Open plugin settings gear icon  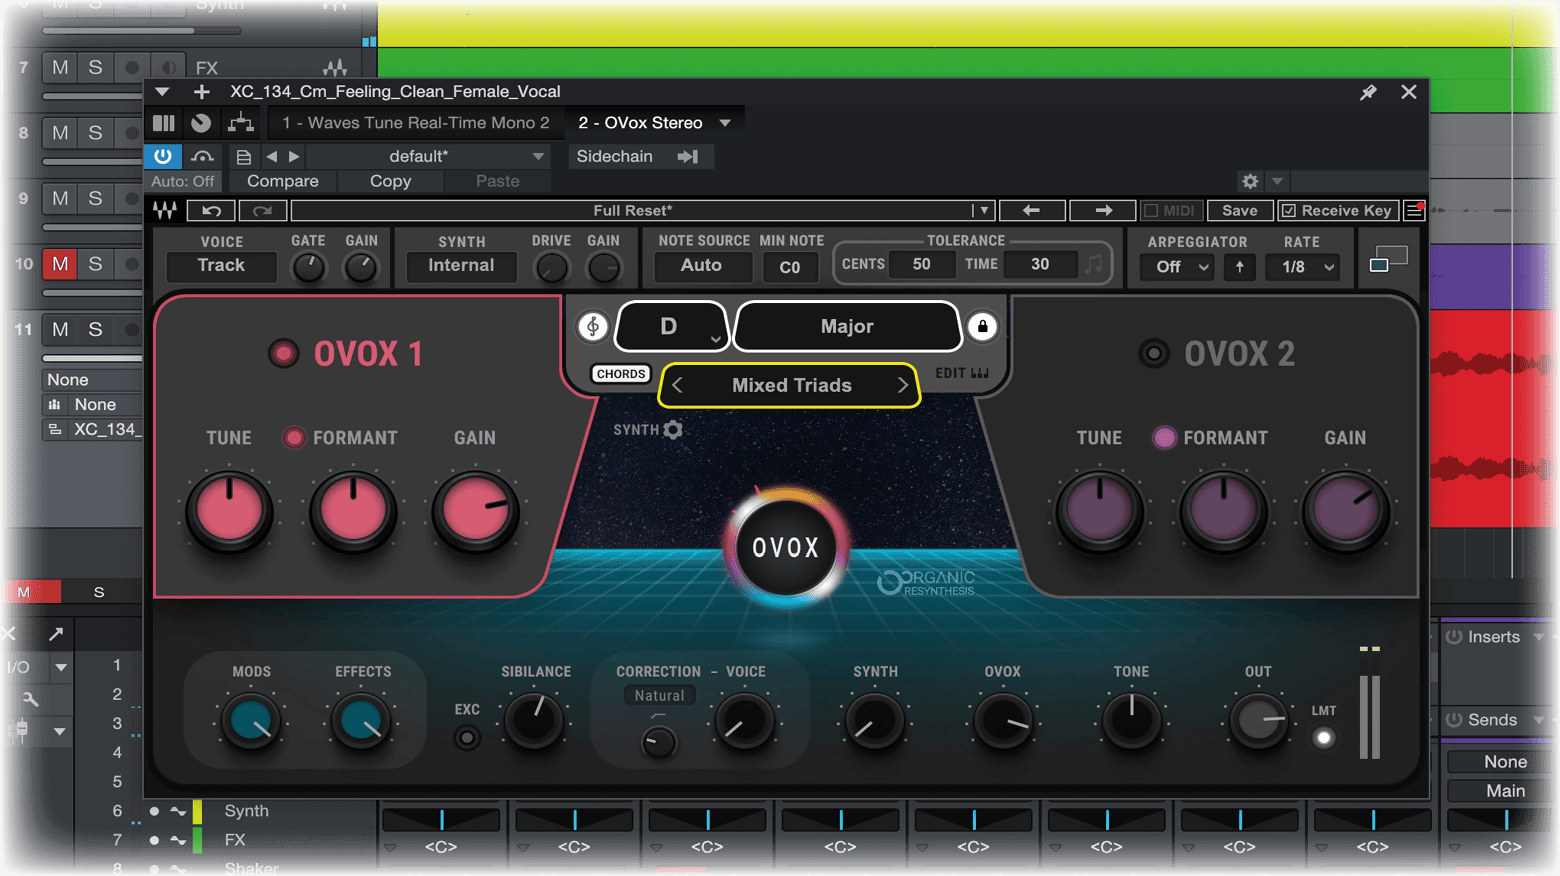pyautogui.click(x=1250, y=181)
